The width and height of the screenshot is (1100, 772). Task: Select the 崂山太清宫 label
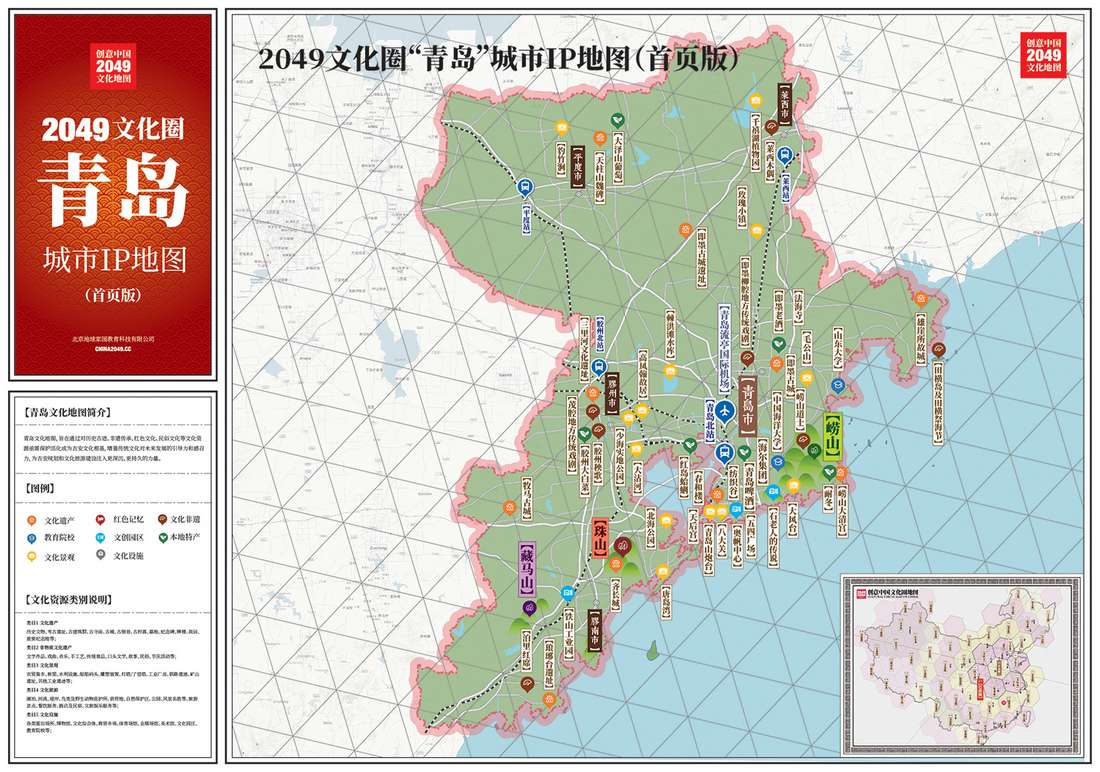pos(842,512)
